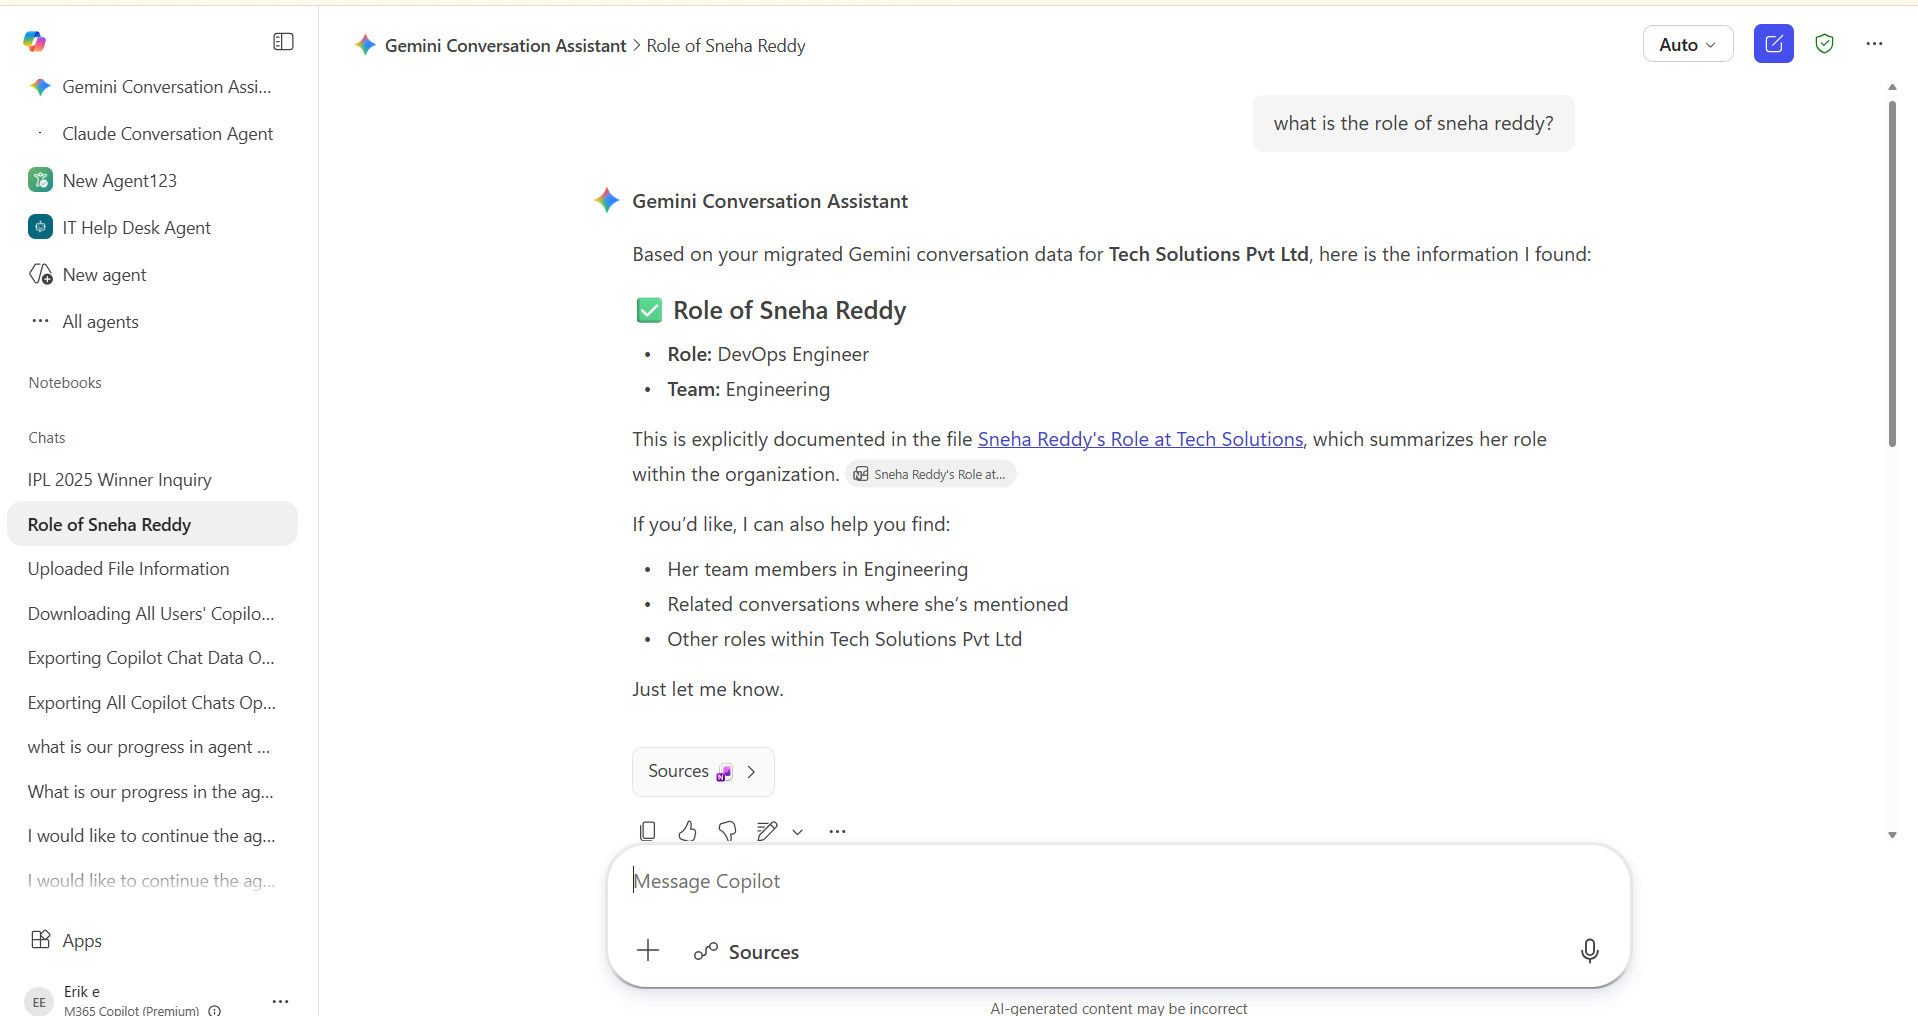
Task: Click the Gemini icon beside response header
Action: 607,200
